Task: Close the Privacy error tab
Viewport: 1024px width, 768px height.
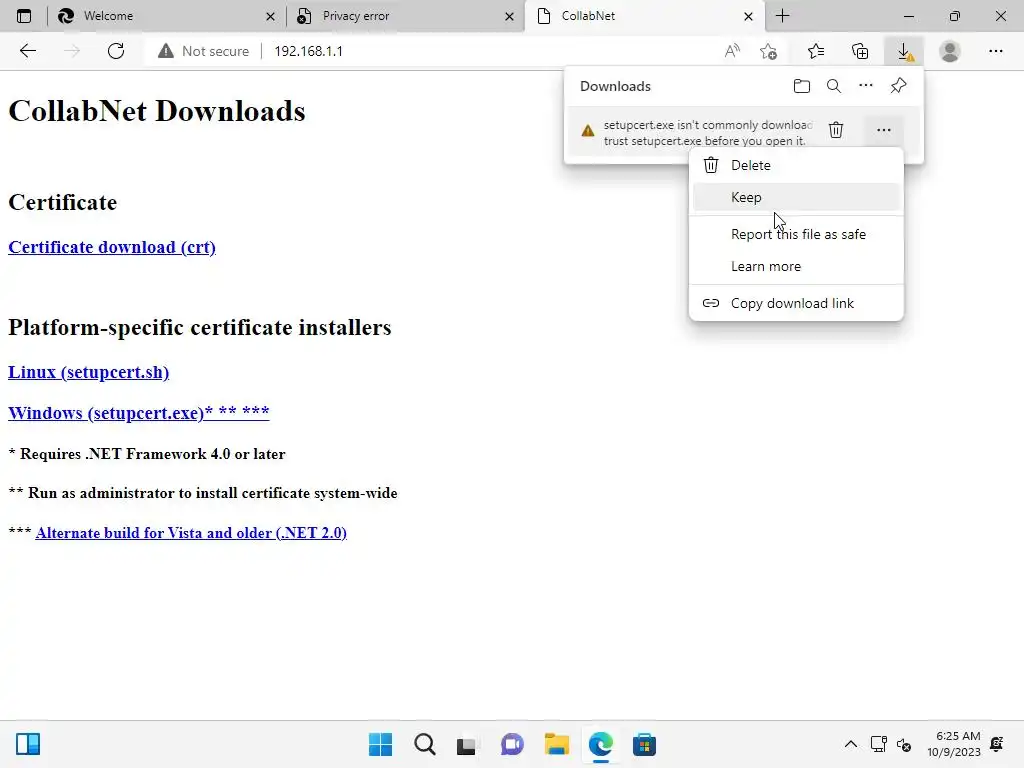Action: 509,16
